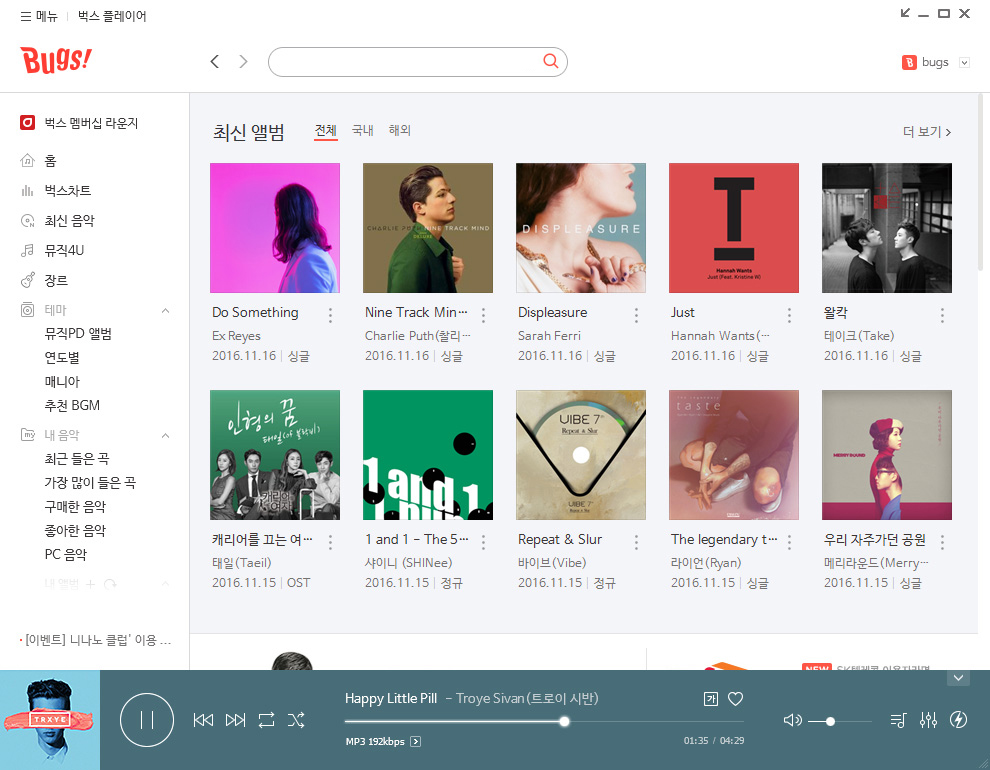Open more options for Nine Track Mind

click(x=484, y=315)
